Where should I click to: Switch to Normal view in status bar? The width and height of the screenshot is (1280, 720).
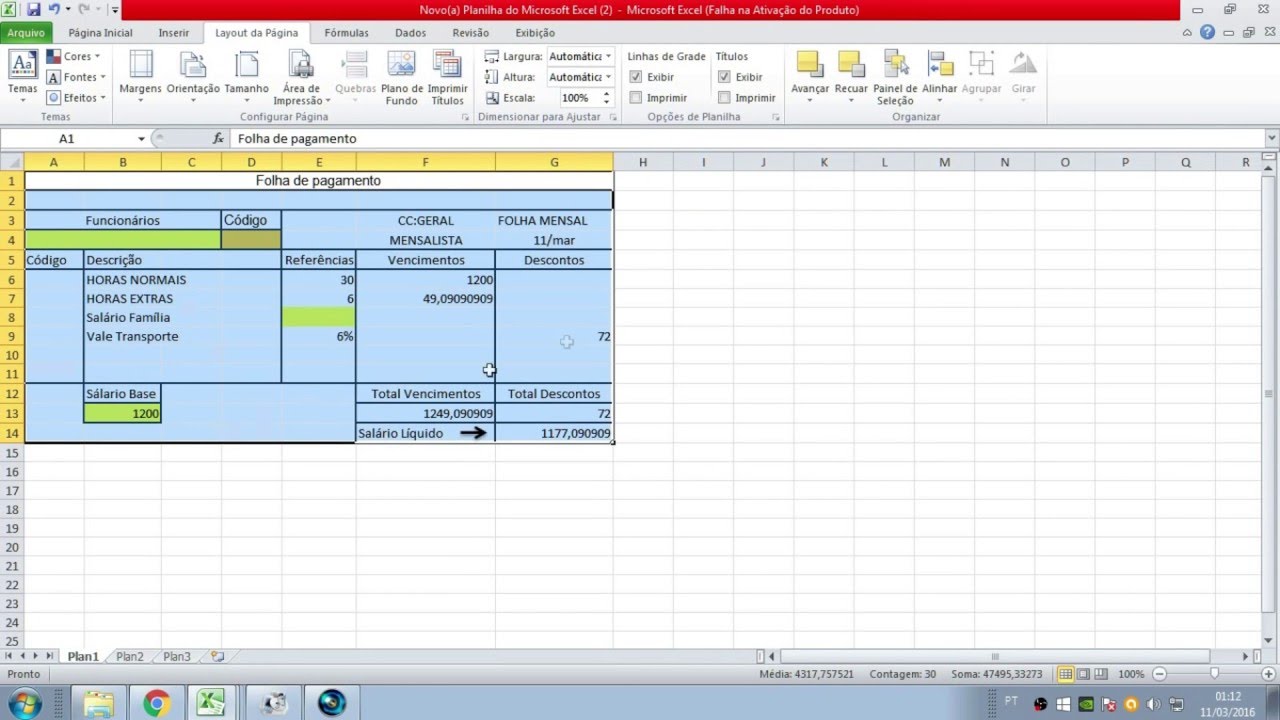1066,674
